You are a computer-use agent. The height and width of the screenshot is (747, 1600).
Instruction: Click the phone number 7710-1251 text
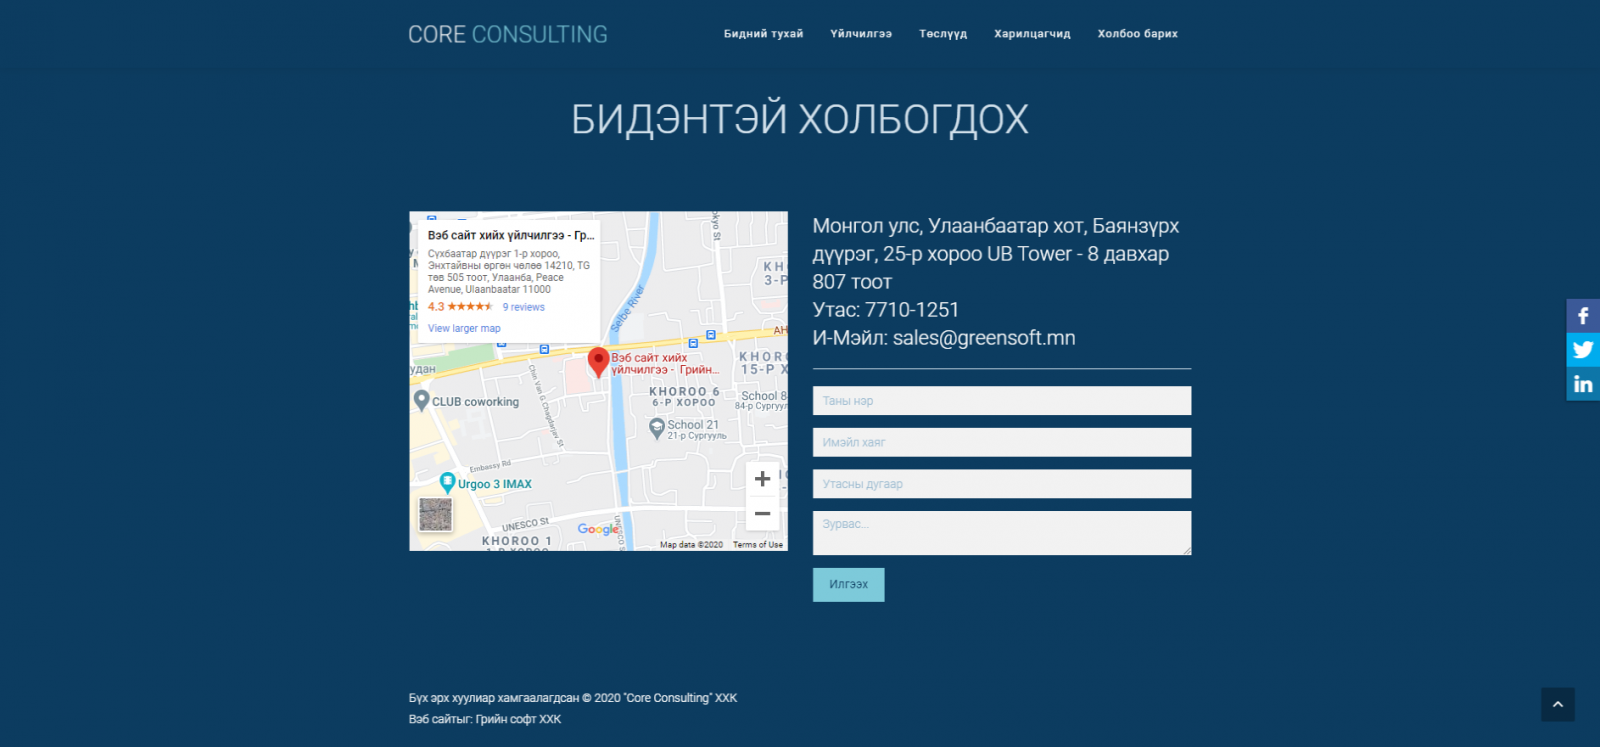click(912, 310)
